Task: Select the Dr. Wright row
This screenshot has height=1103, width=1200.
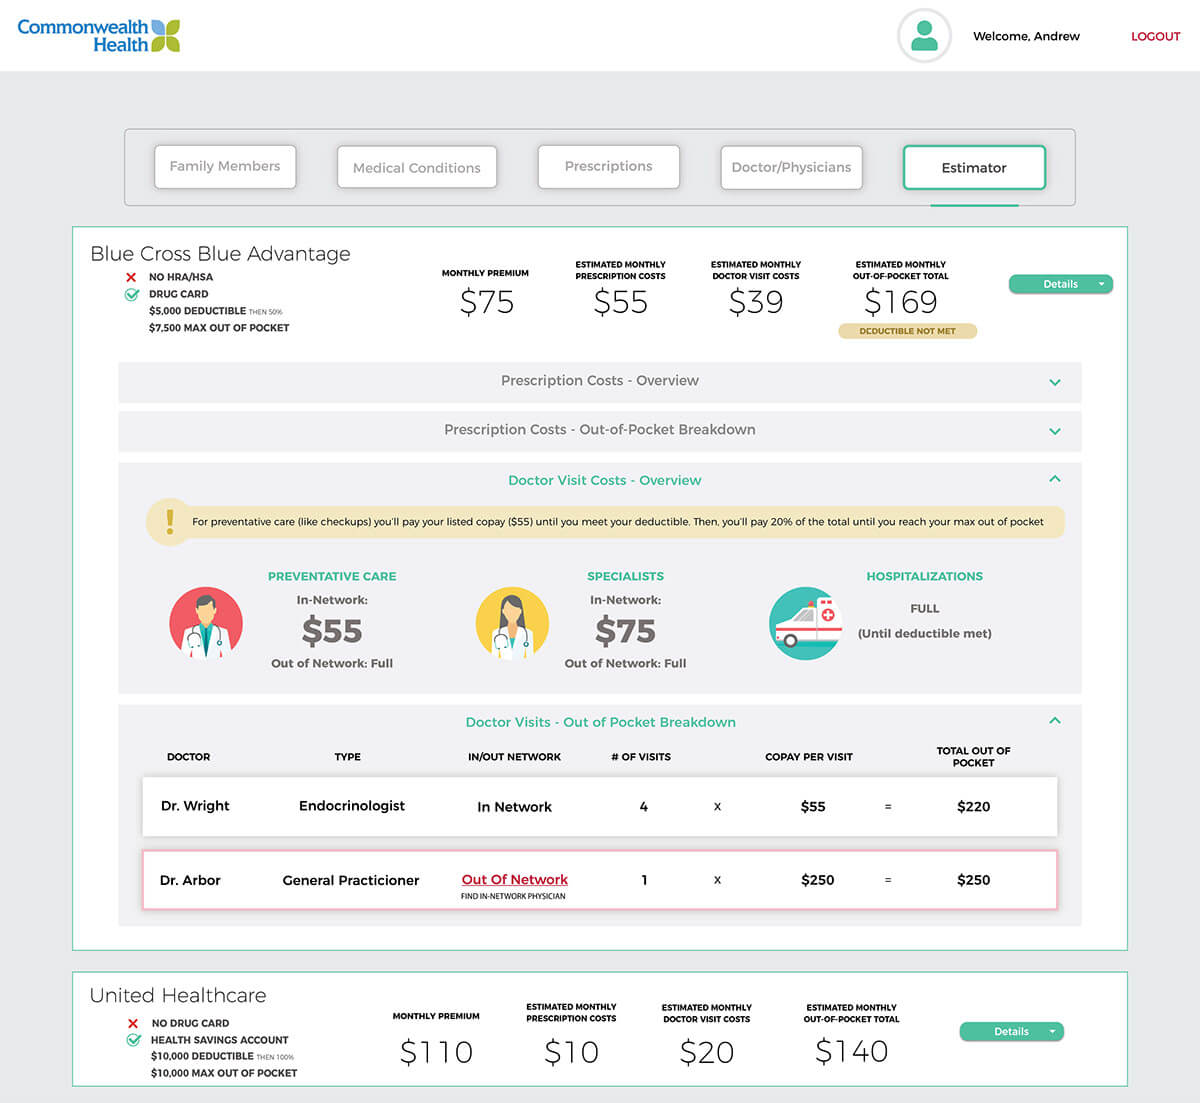Action: coord(599,806)
